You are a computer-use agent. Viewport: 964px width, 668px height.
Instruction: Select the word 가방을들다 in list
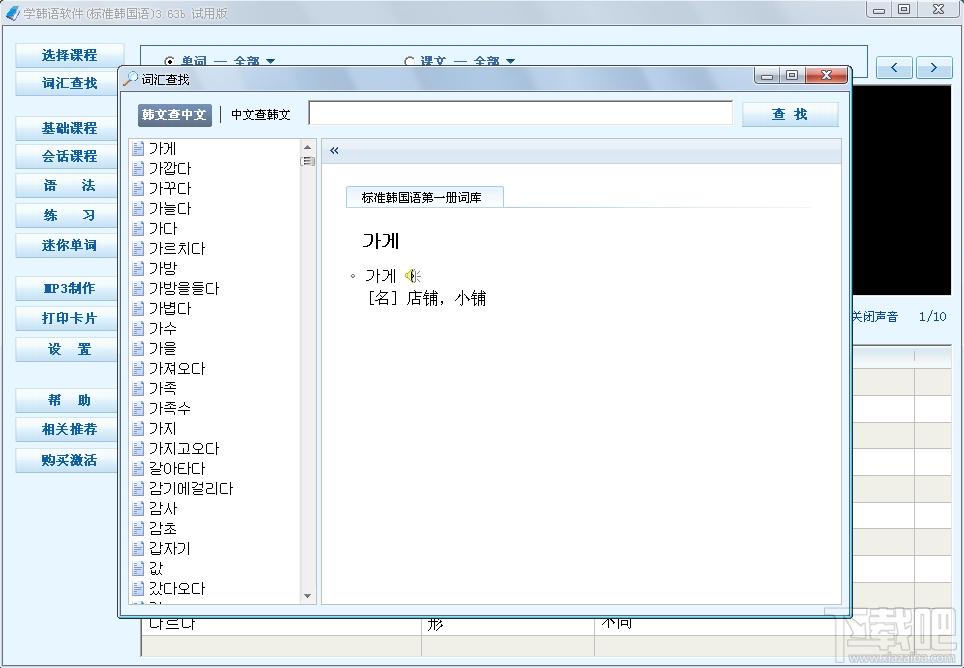pyautogui.click(x=184, y=288)
